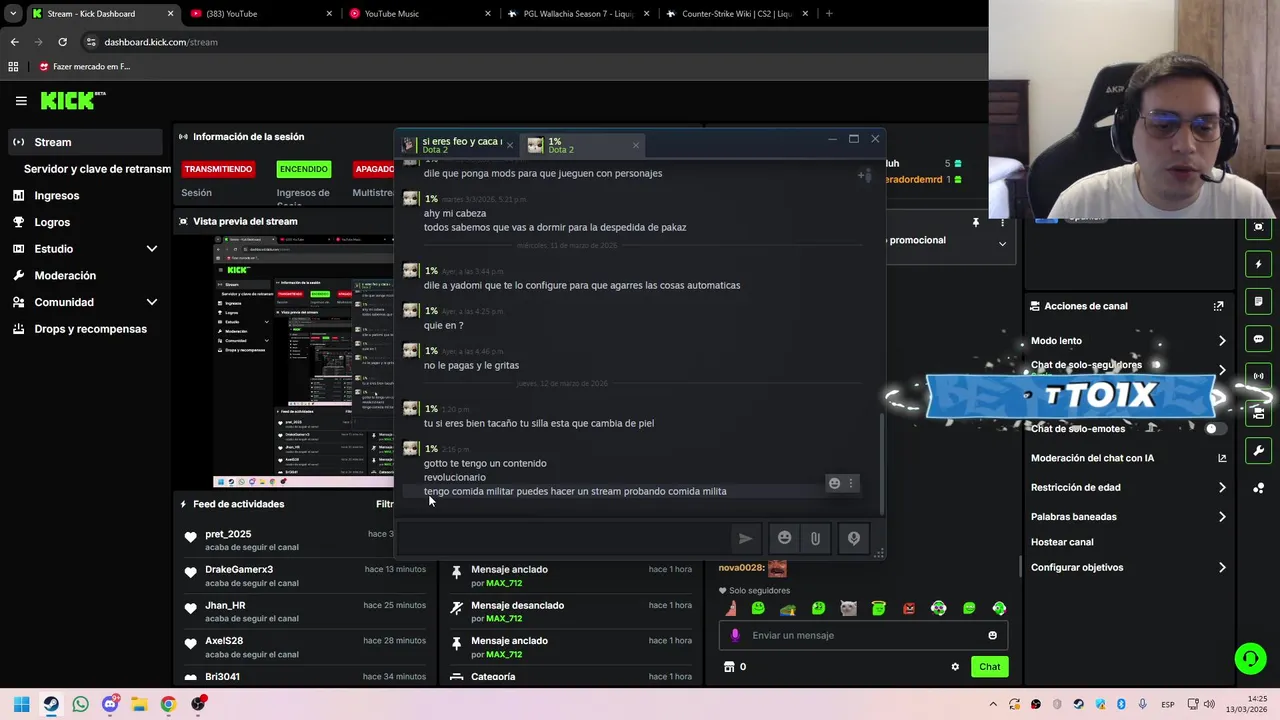The width and height of the screenshot is (1280, 720).
Task: Open Chrome tab search dropdown
Action: click(13, 14)
